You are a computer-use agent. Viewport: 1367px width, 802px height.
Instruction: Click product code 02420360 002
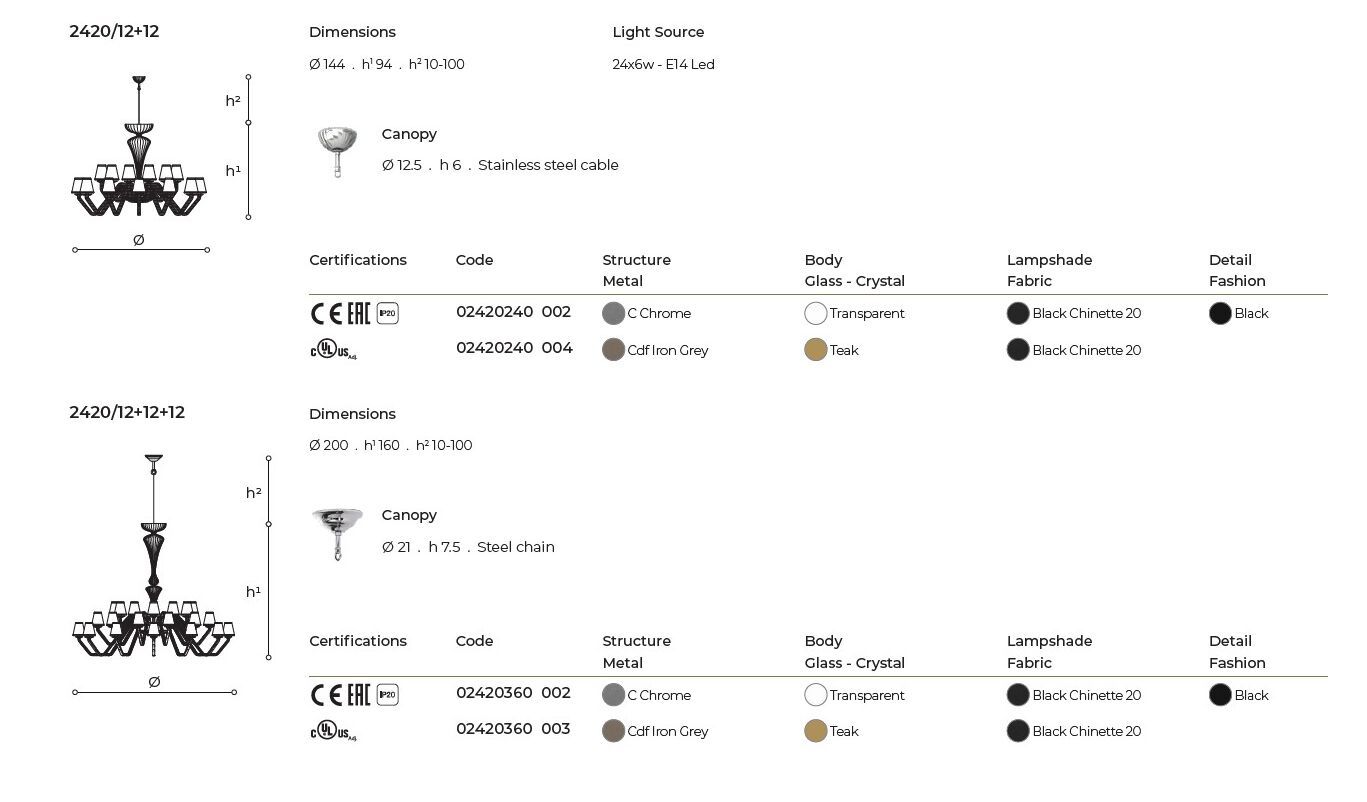click(514, 693)
